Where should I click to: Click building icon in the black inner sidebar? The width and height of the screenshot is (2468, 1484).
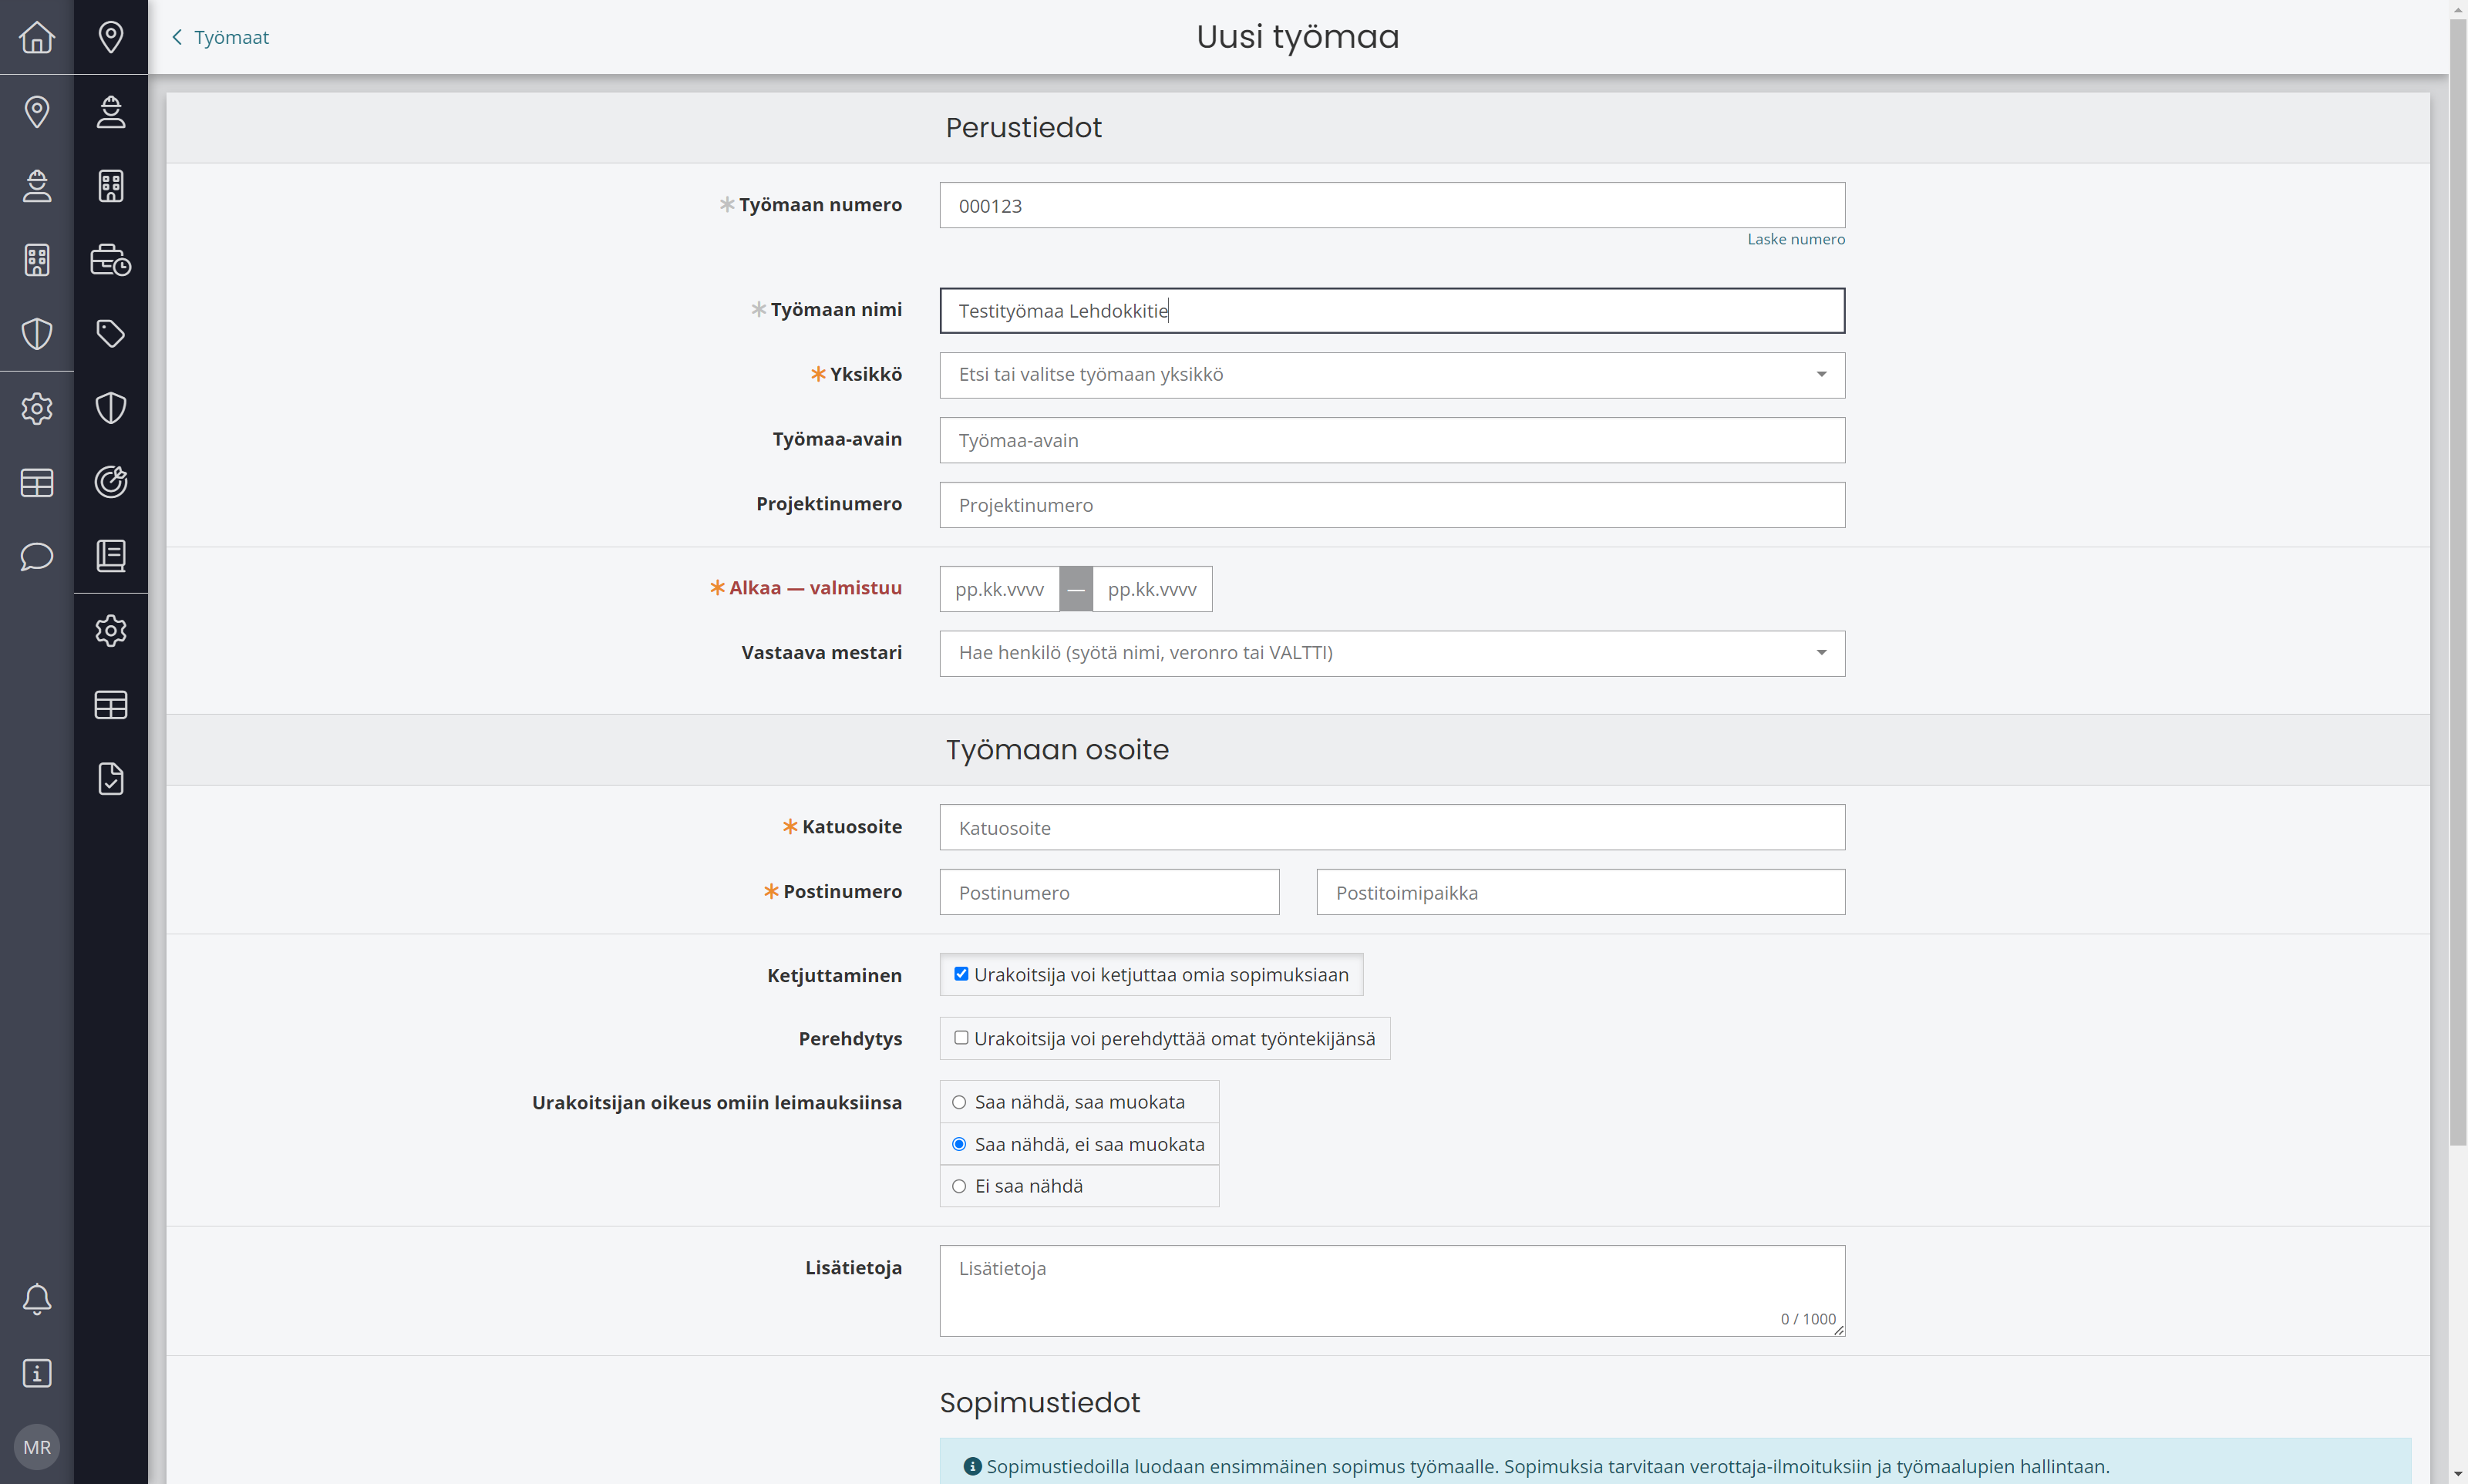[x=111, y=186]
